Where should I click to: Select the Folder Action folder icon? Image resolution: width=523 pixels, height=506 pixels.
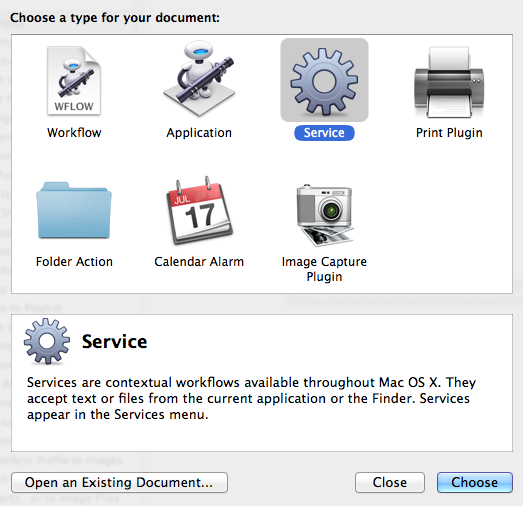[x=74, y=210]
